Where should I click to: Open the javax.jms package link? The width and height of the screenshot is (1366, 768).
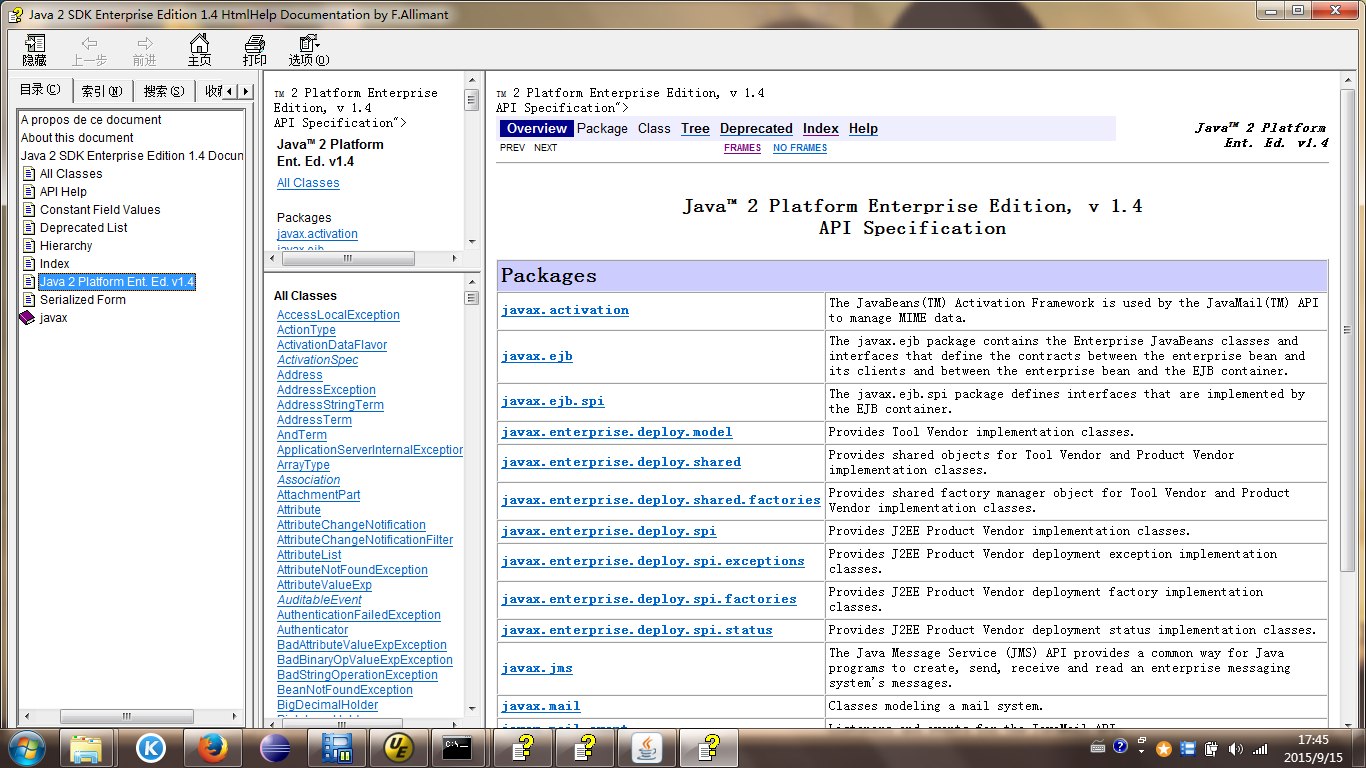click(537, 668)
